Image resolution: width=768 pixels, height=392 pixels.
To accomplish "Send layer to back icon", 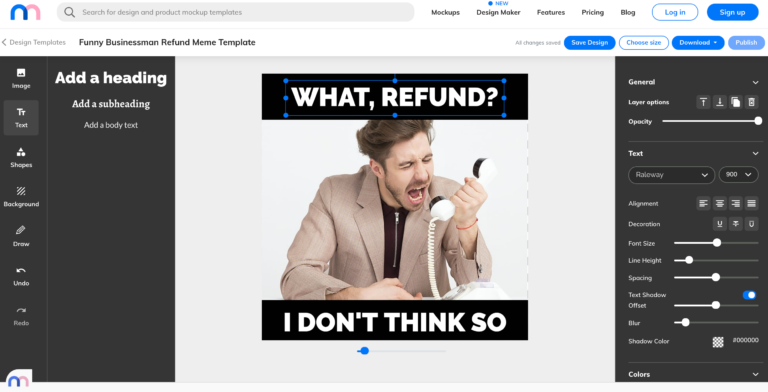I will [x=720, y=102].
